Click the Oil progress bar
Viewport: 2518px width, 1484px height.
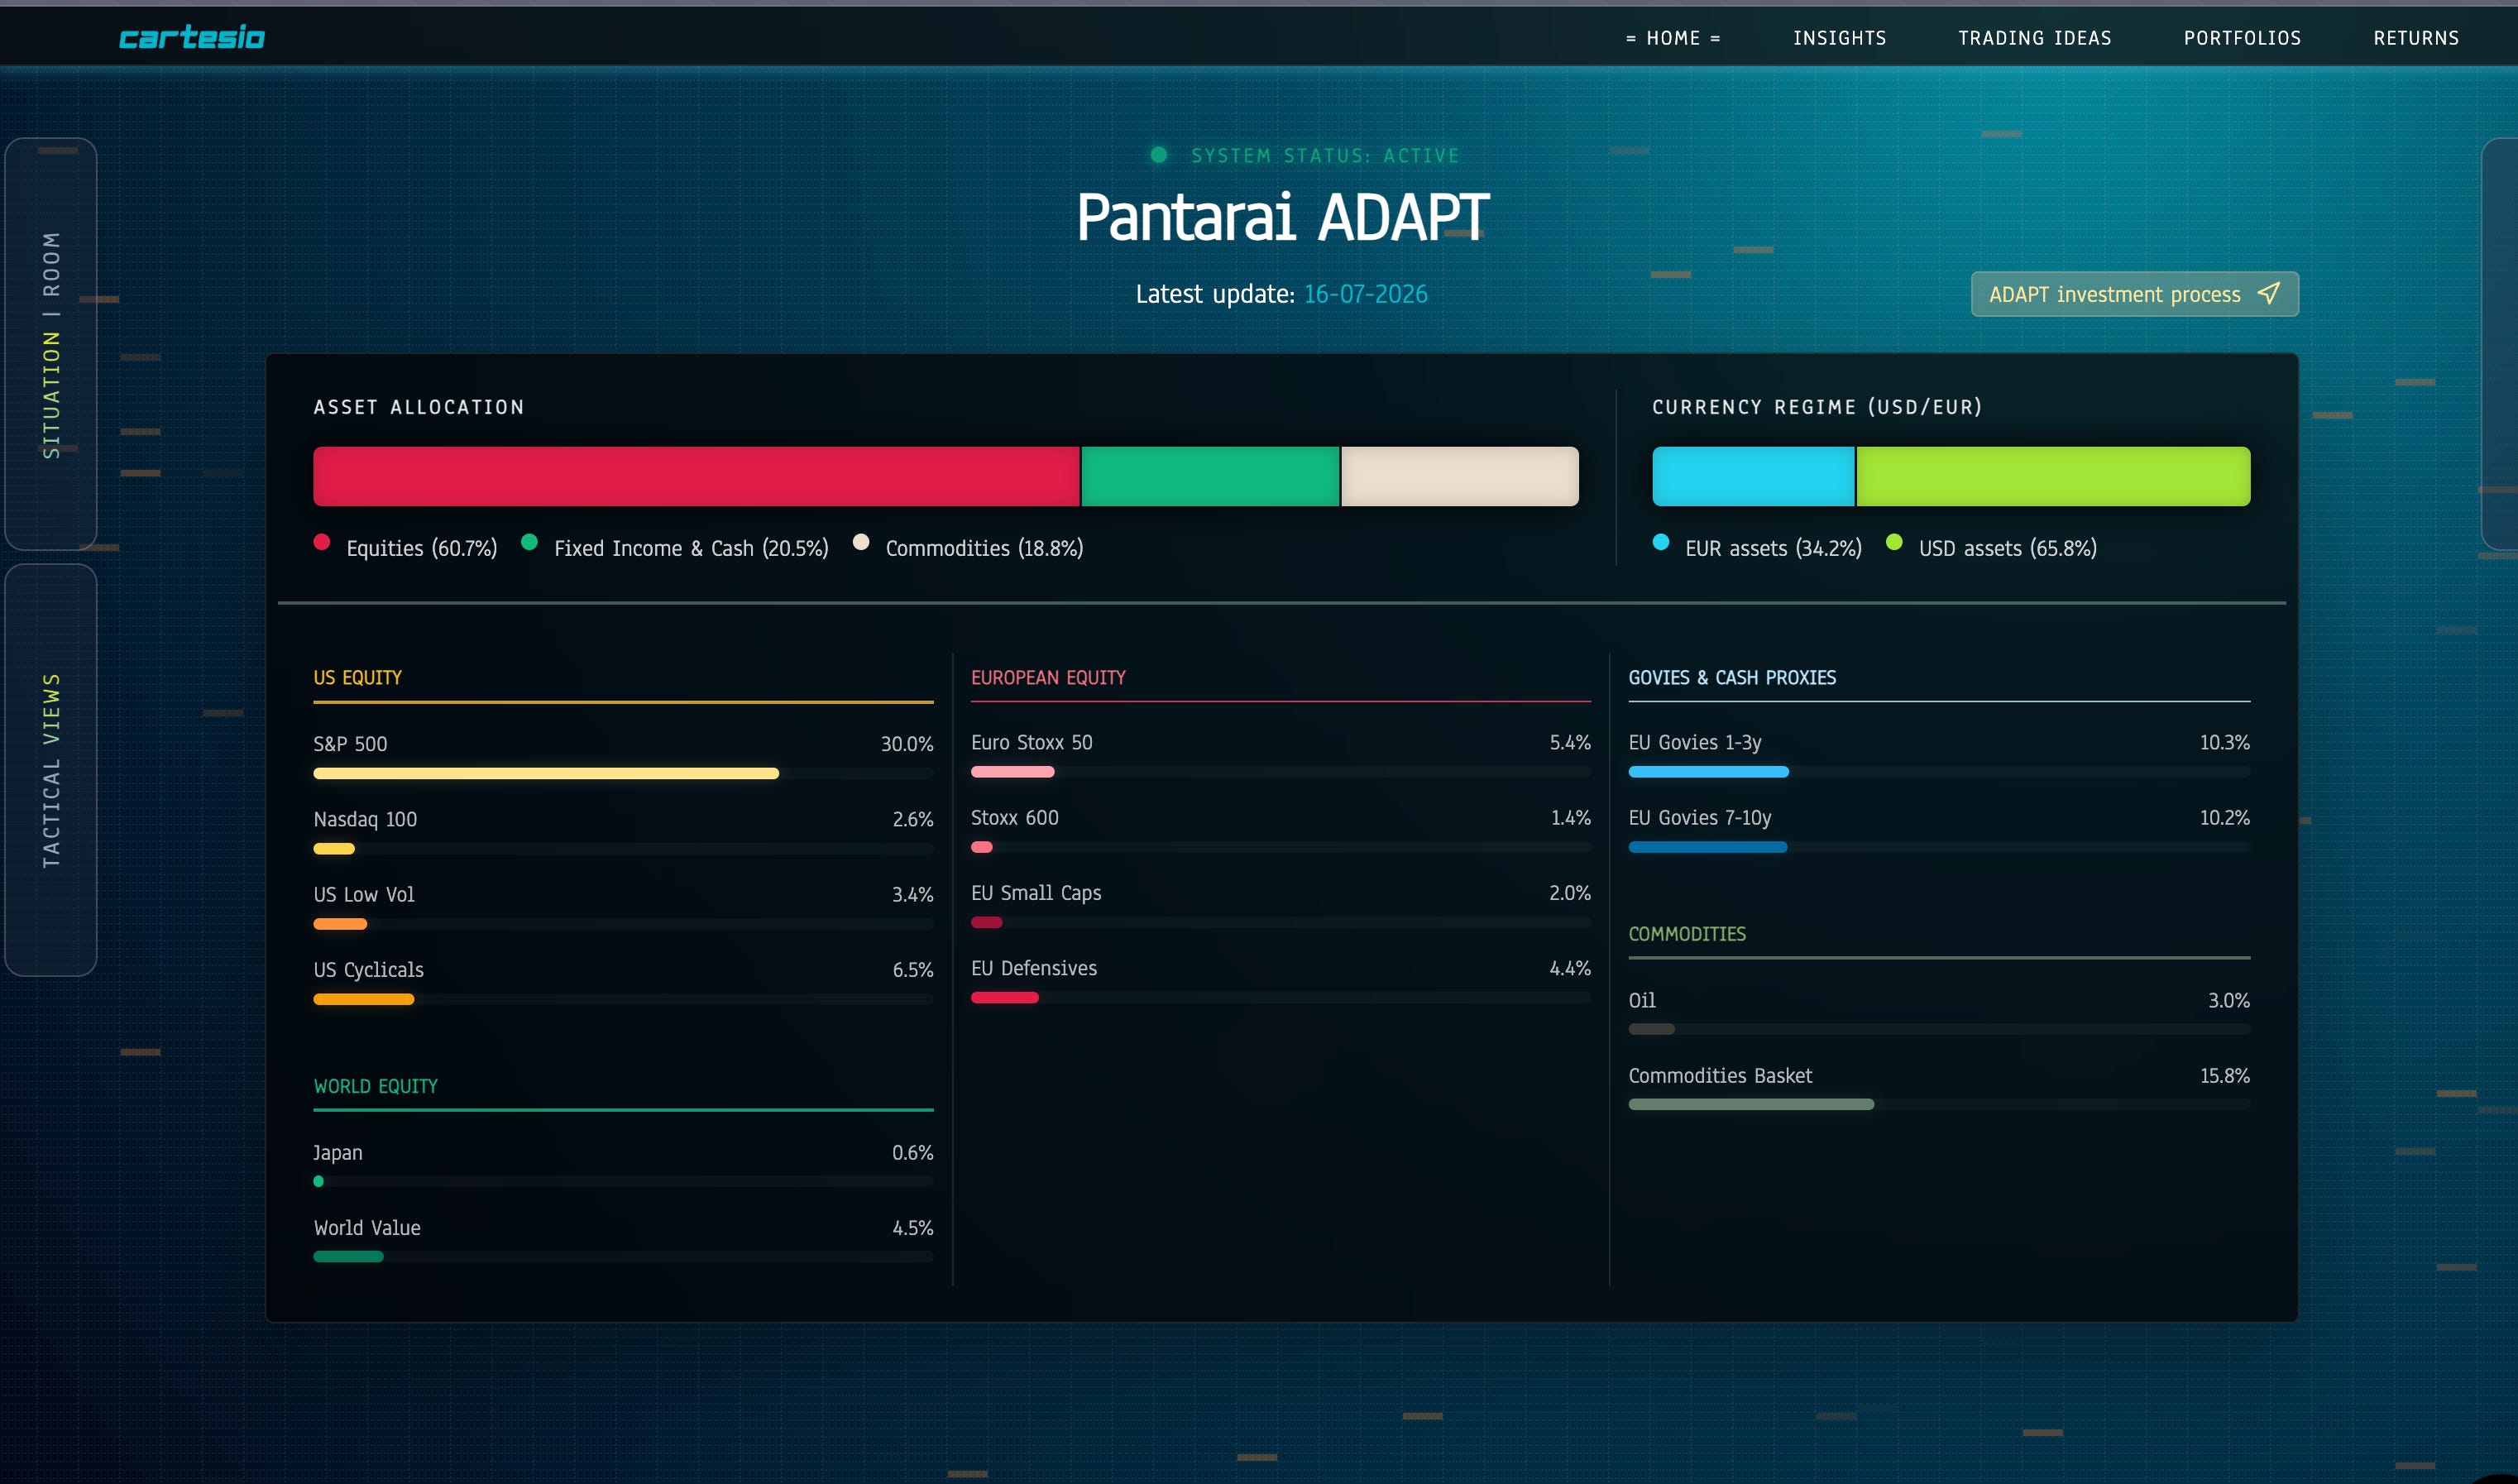tap(1939, 1029)
